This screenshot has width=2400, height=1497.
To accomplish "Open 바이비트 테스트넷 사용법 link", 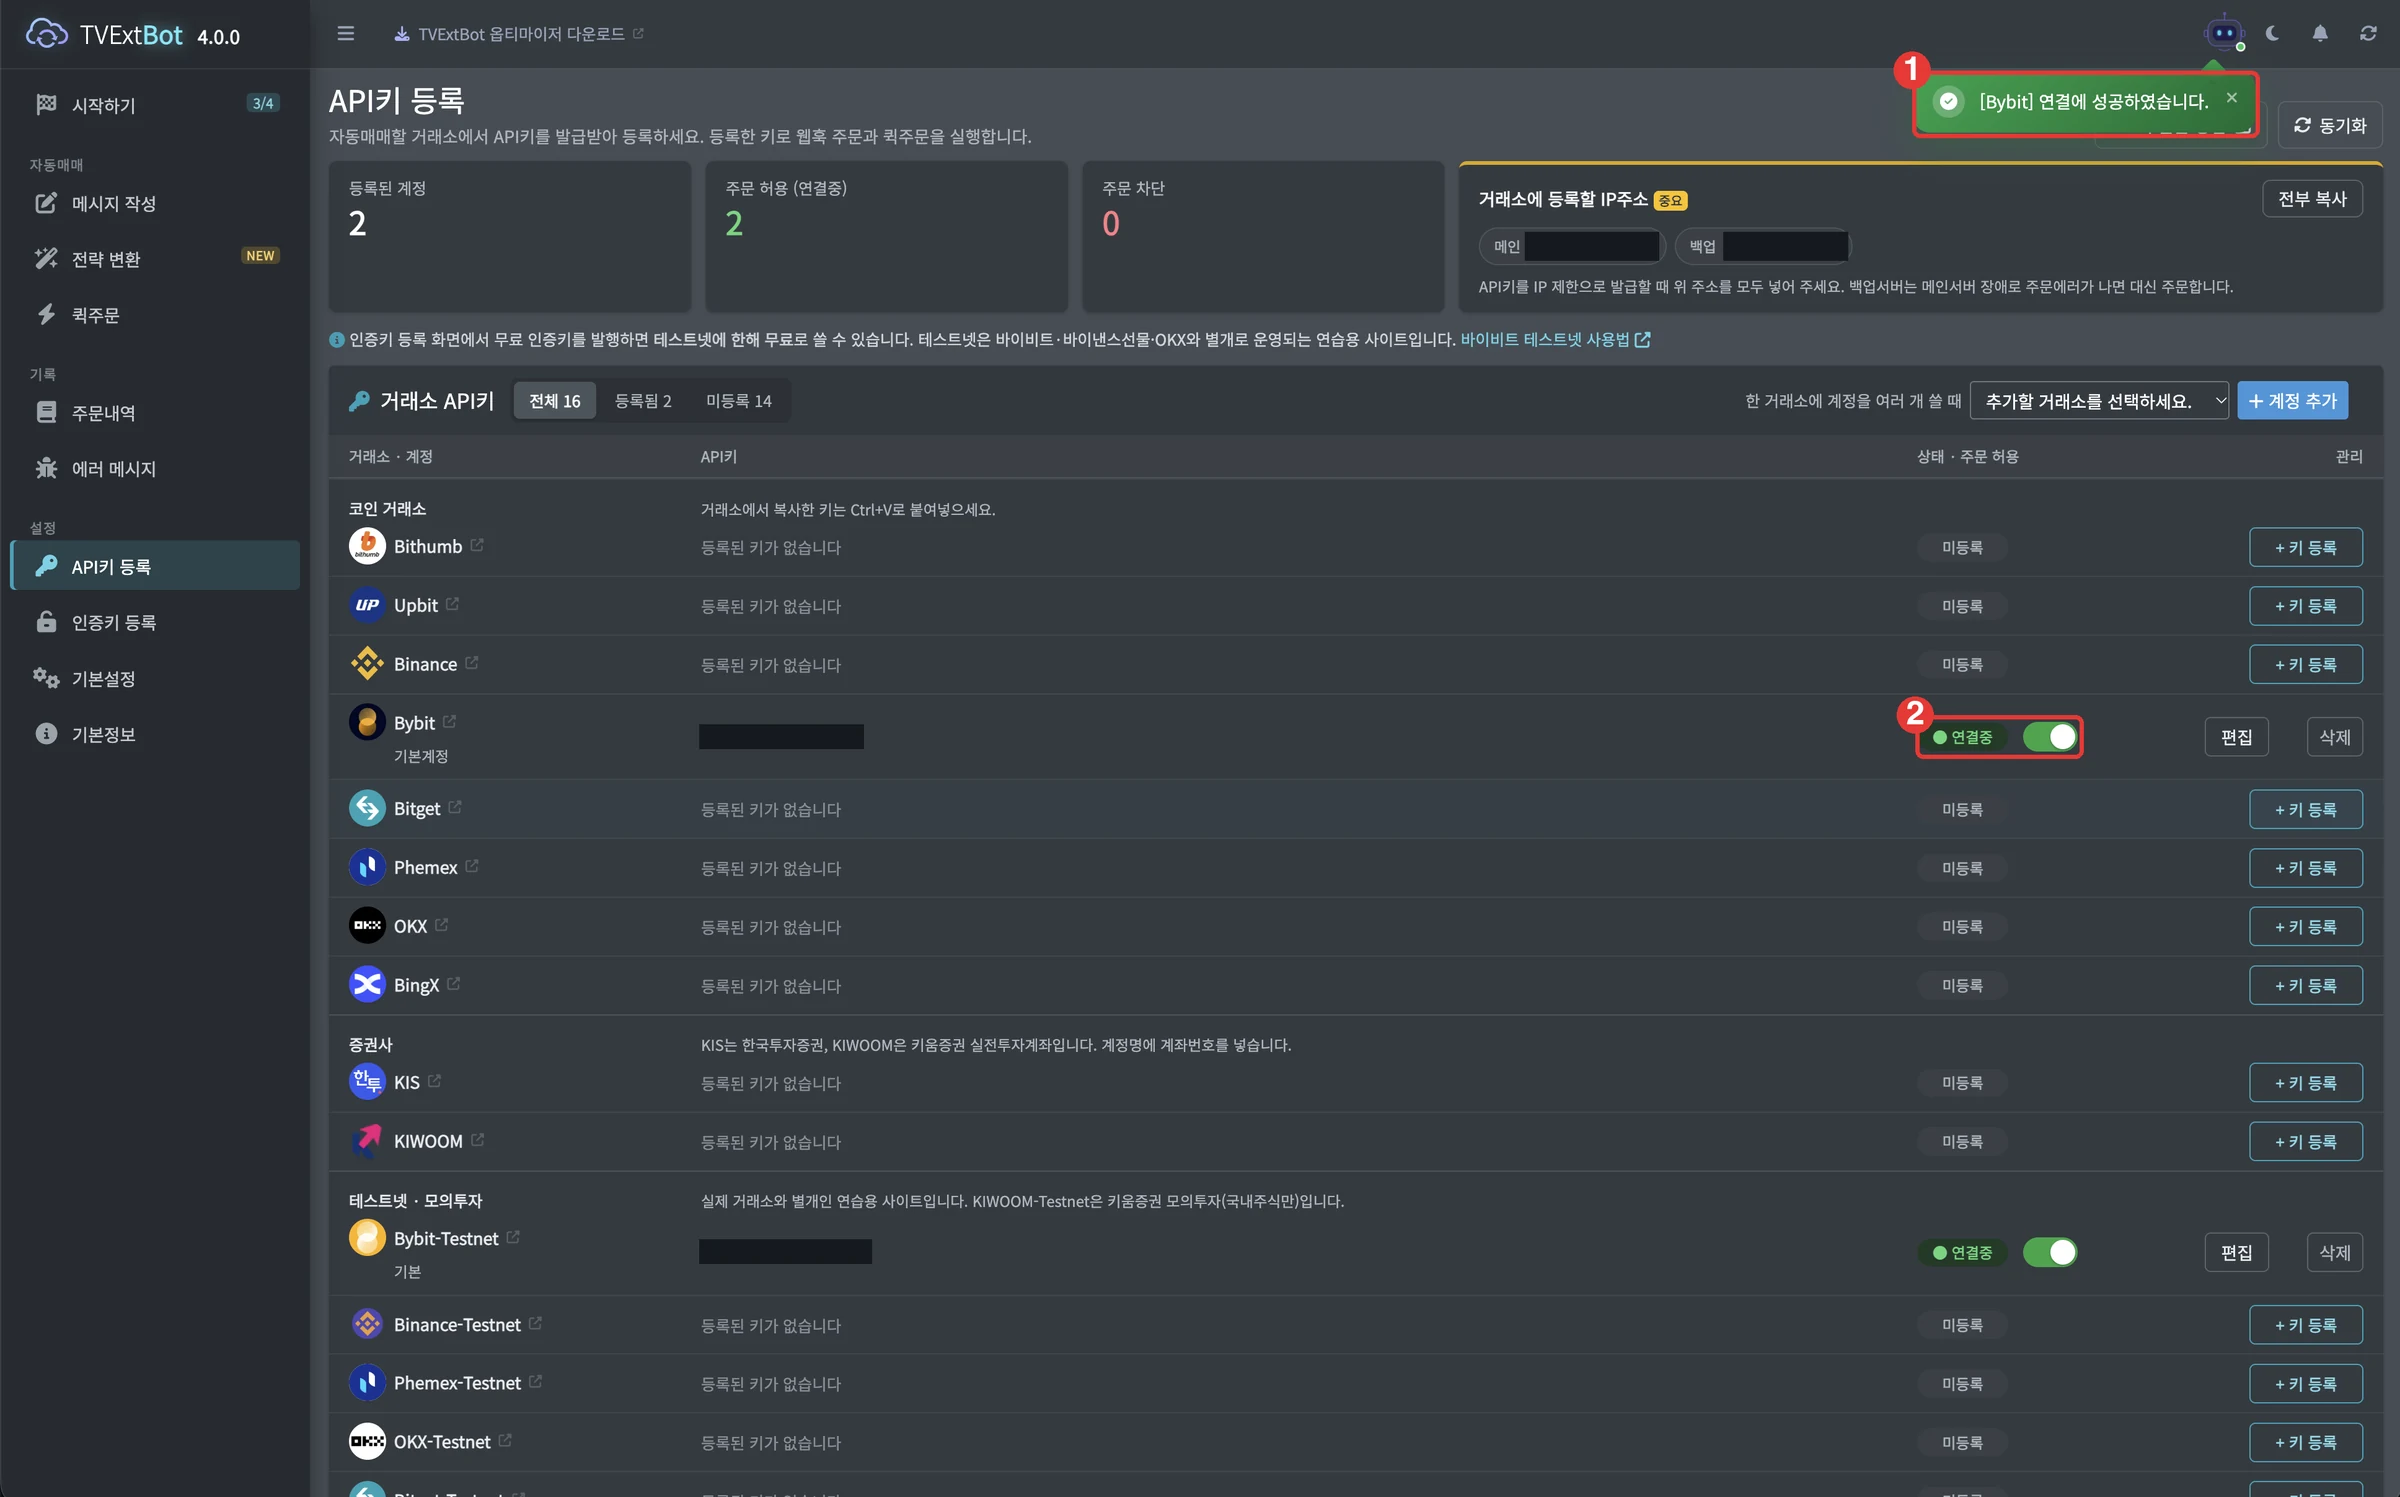I will [1555, 340].
